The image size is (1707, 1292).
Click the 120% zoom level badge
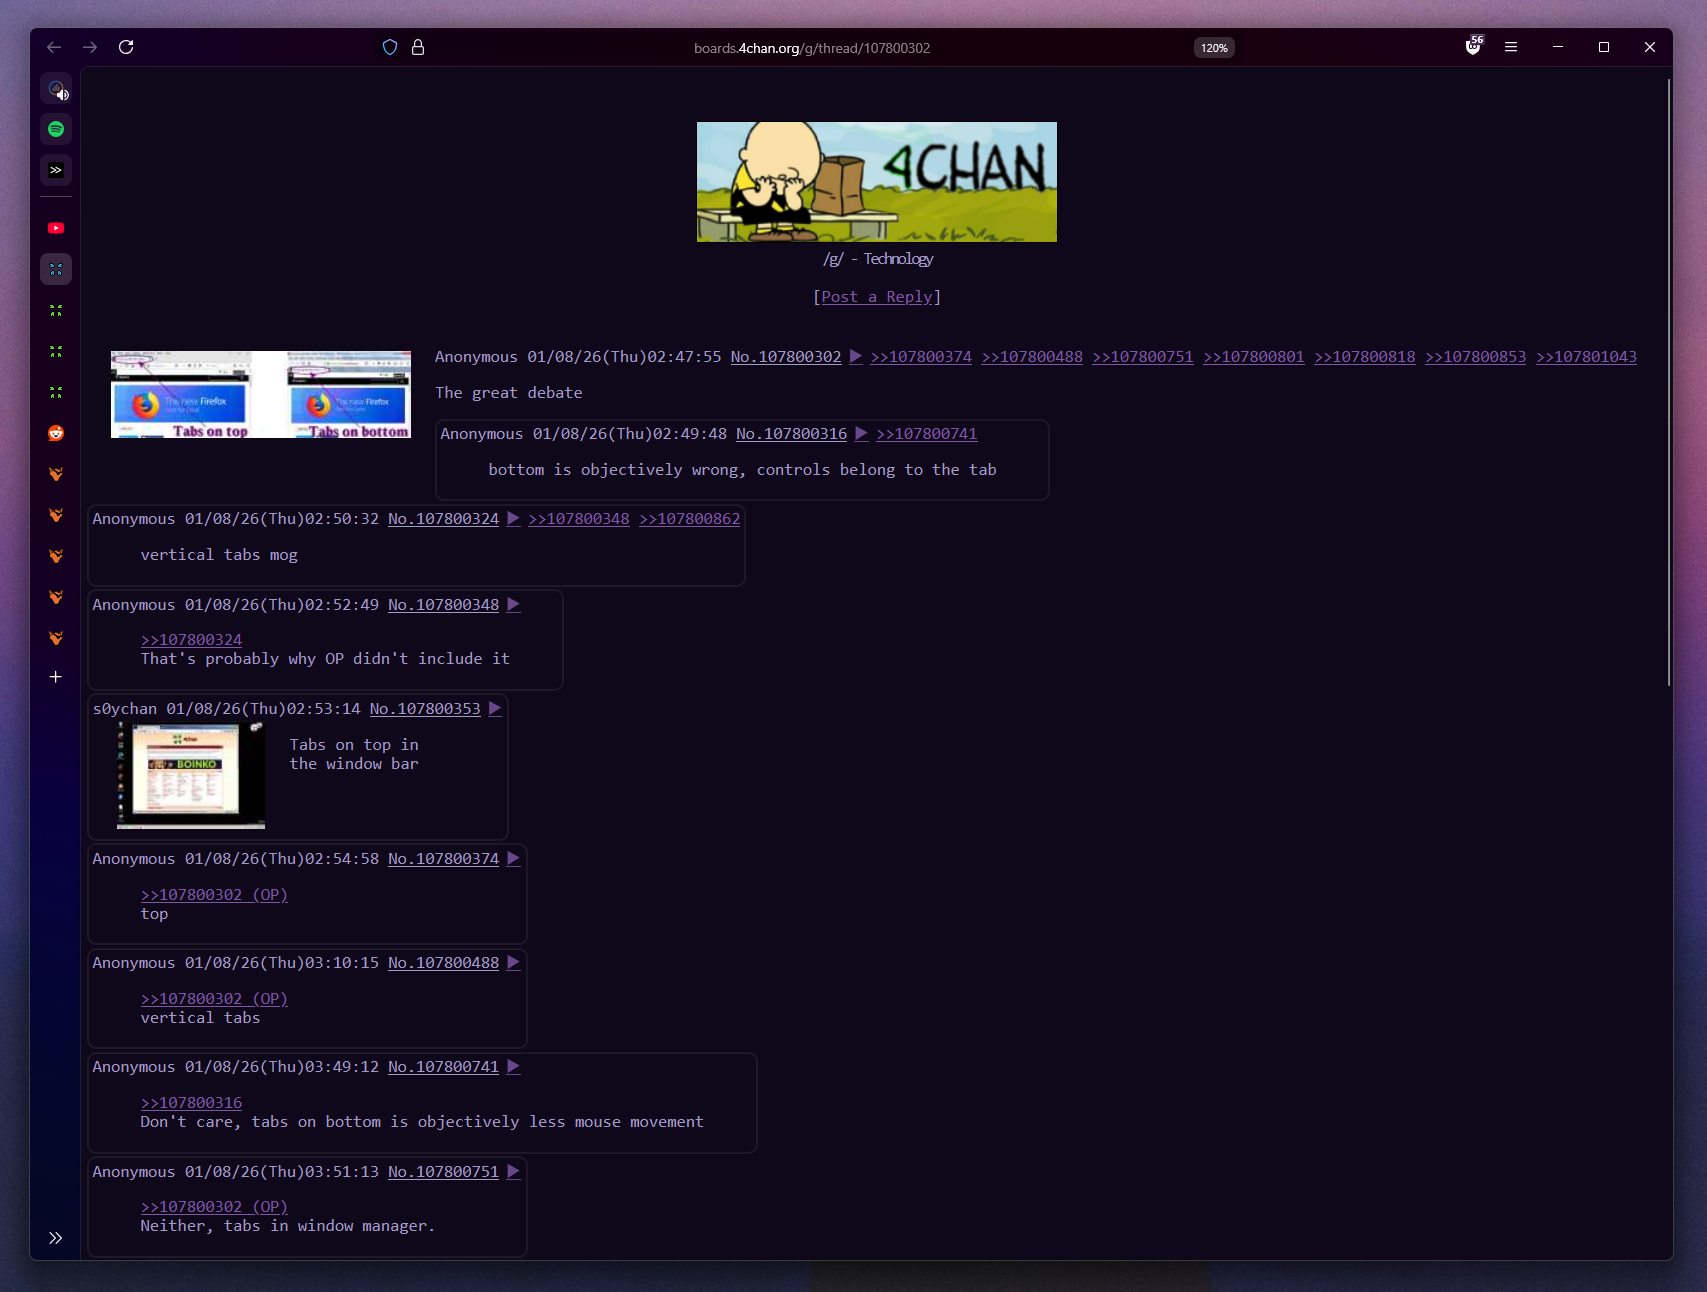pyautogui.click(x=1214, y=48)
